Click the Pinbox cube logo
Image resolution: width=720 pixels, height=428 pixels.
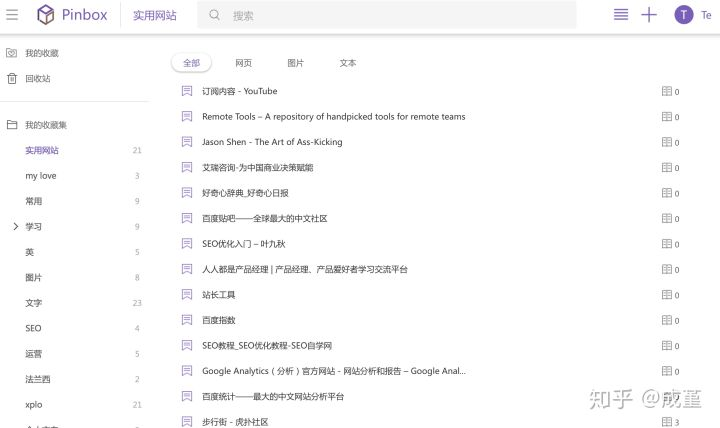(x=45, y=15)
